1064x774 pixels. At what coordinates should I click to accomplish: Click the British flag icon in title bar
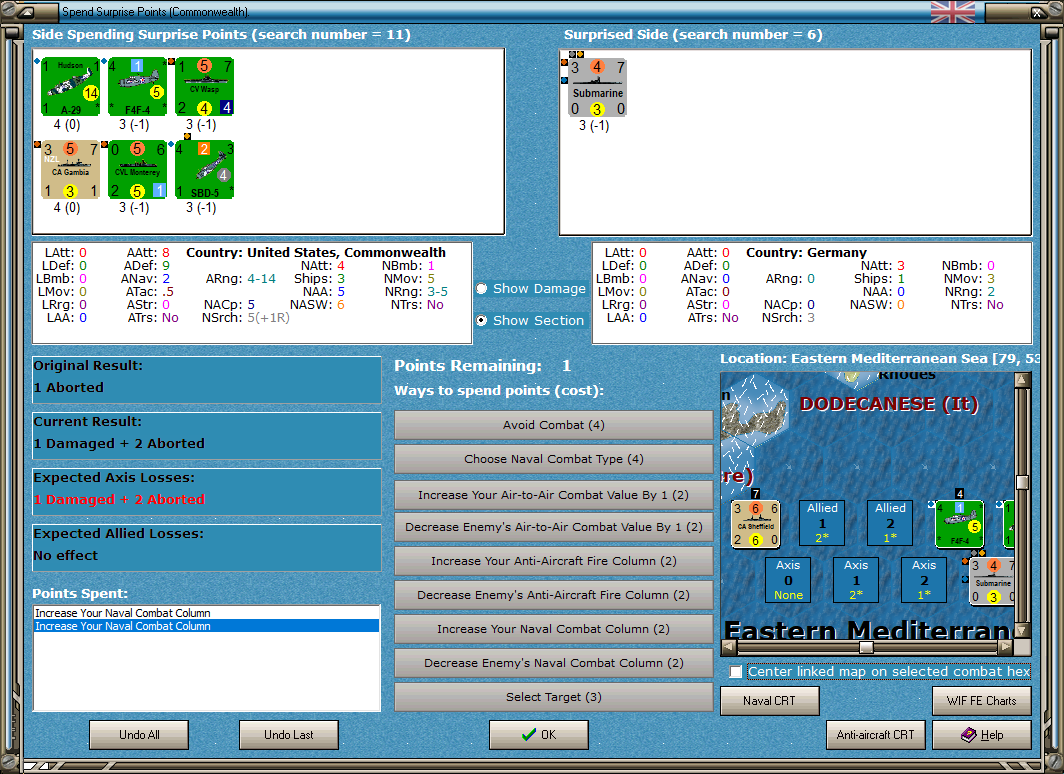(953, 12)
